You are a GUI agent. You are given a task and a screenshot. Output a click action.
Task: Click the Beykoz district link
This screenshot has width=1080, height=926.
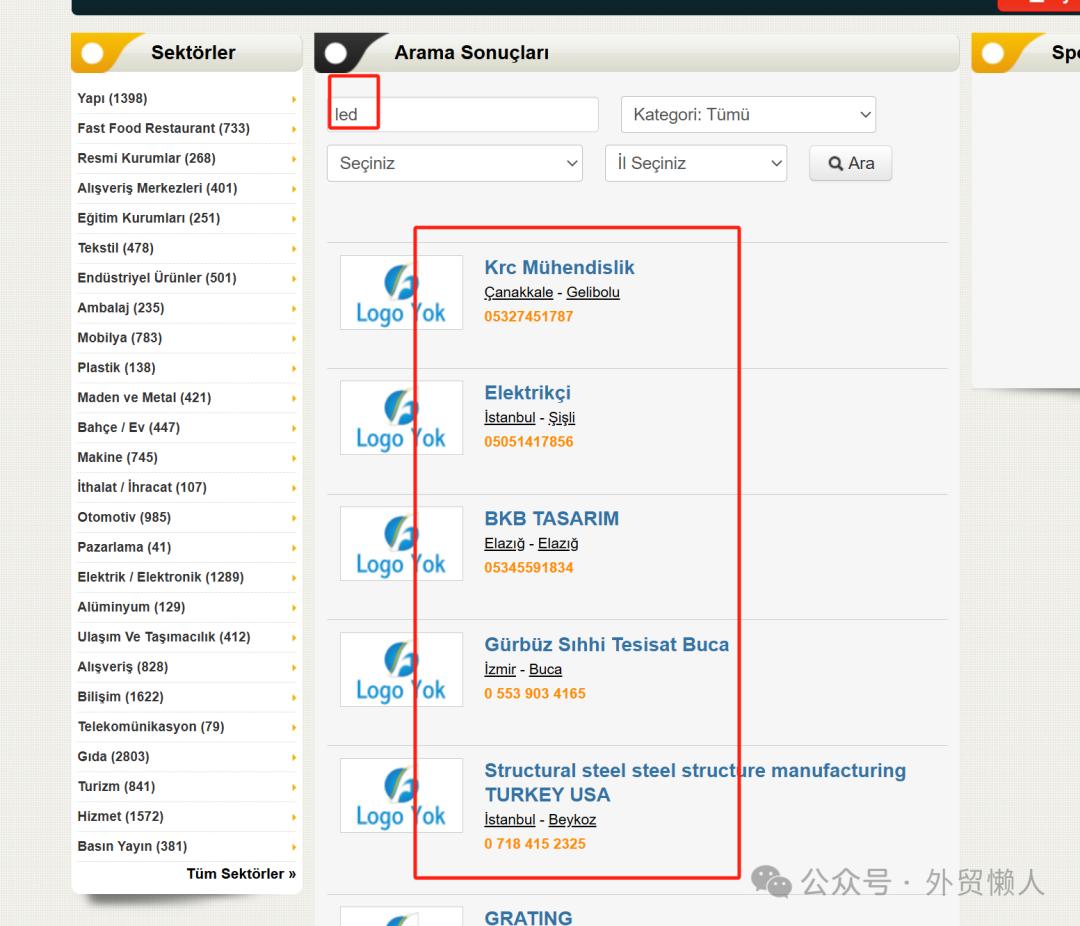tap(572, 819)
